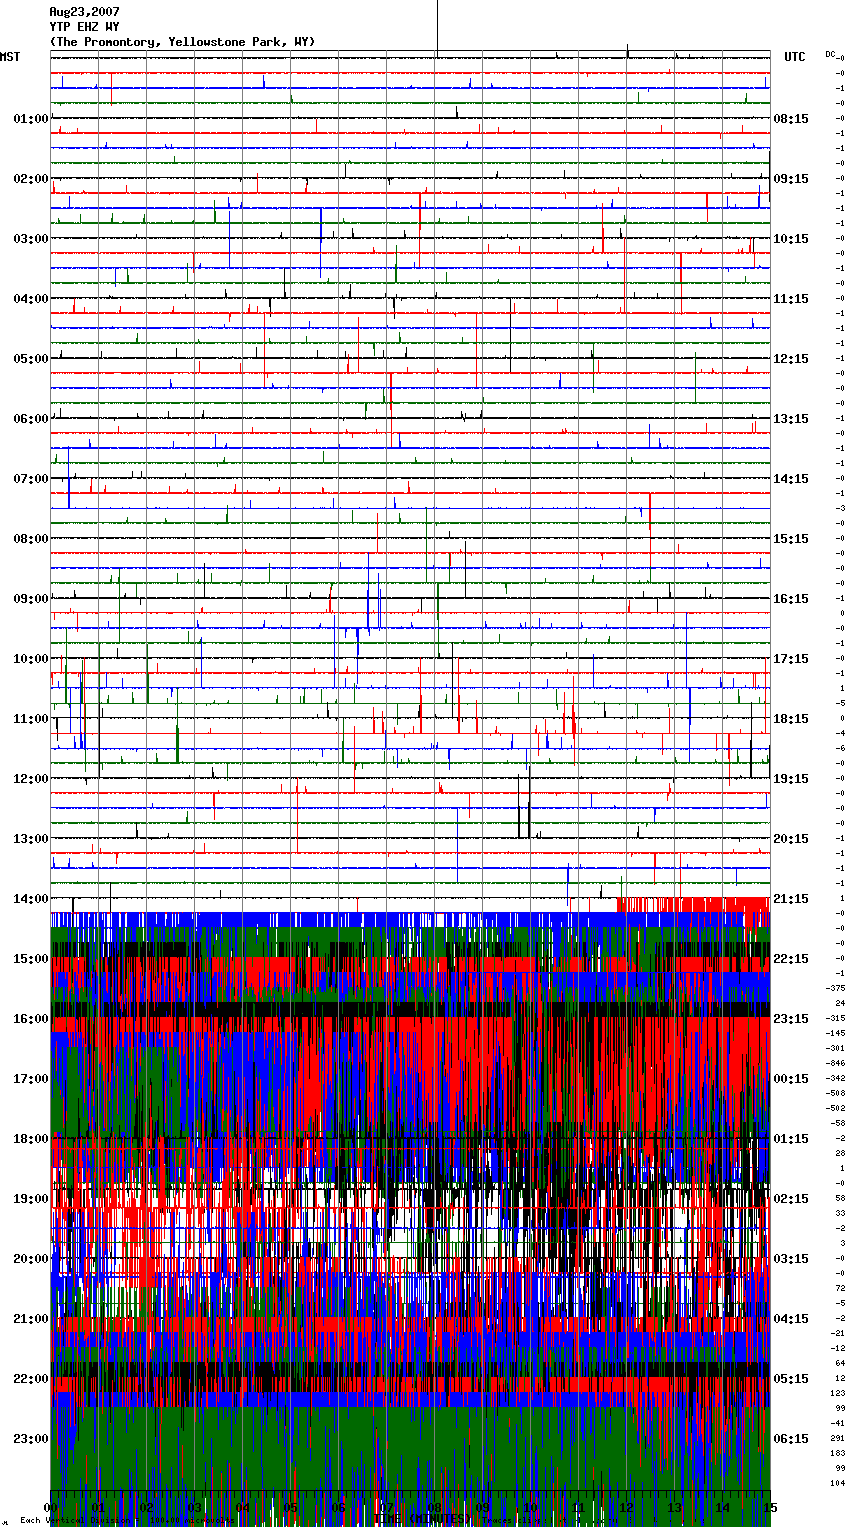Click the 00:15 UTC time label
The width and height of the screenshot is (850, 1534).
pos(791,1079)
